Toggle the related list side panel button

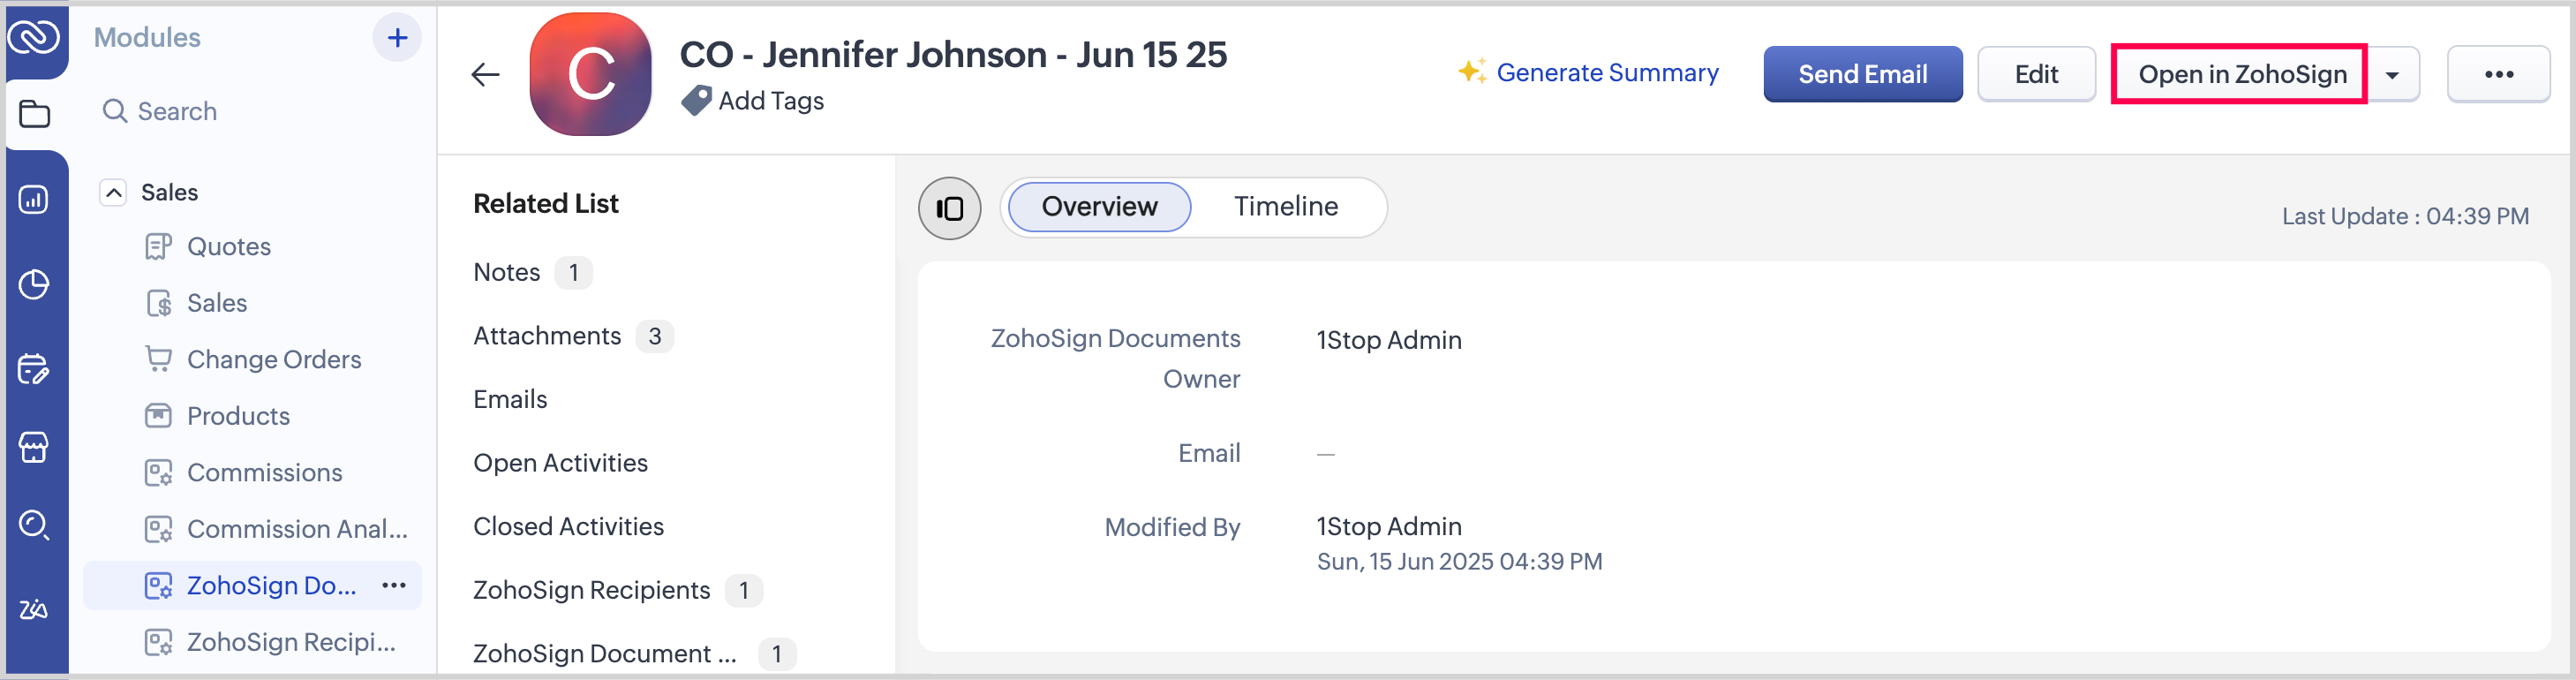949,208
